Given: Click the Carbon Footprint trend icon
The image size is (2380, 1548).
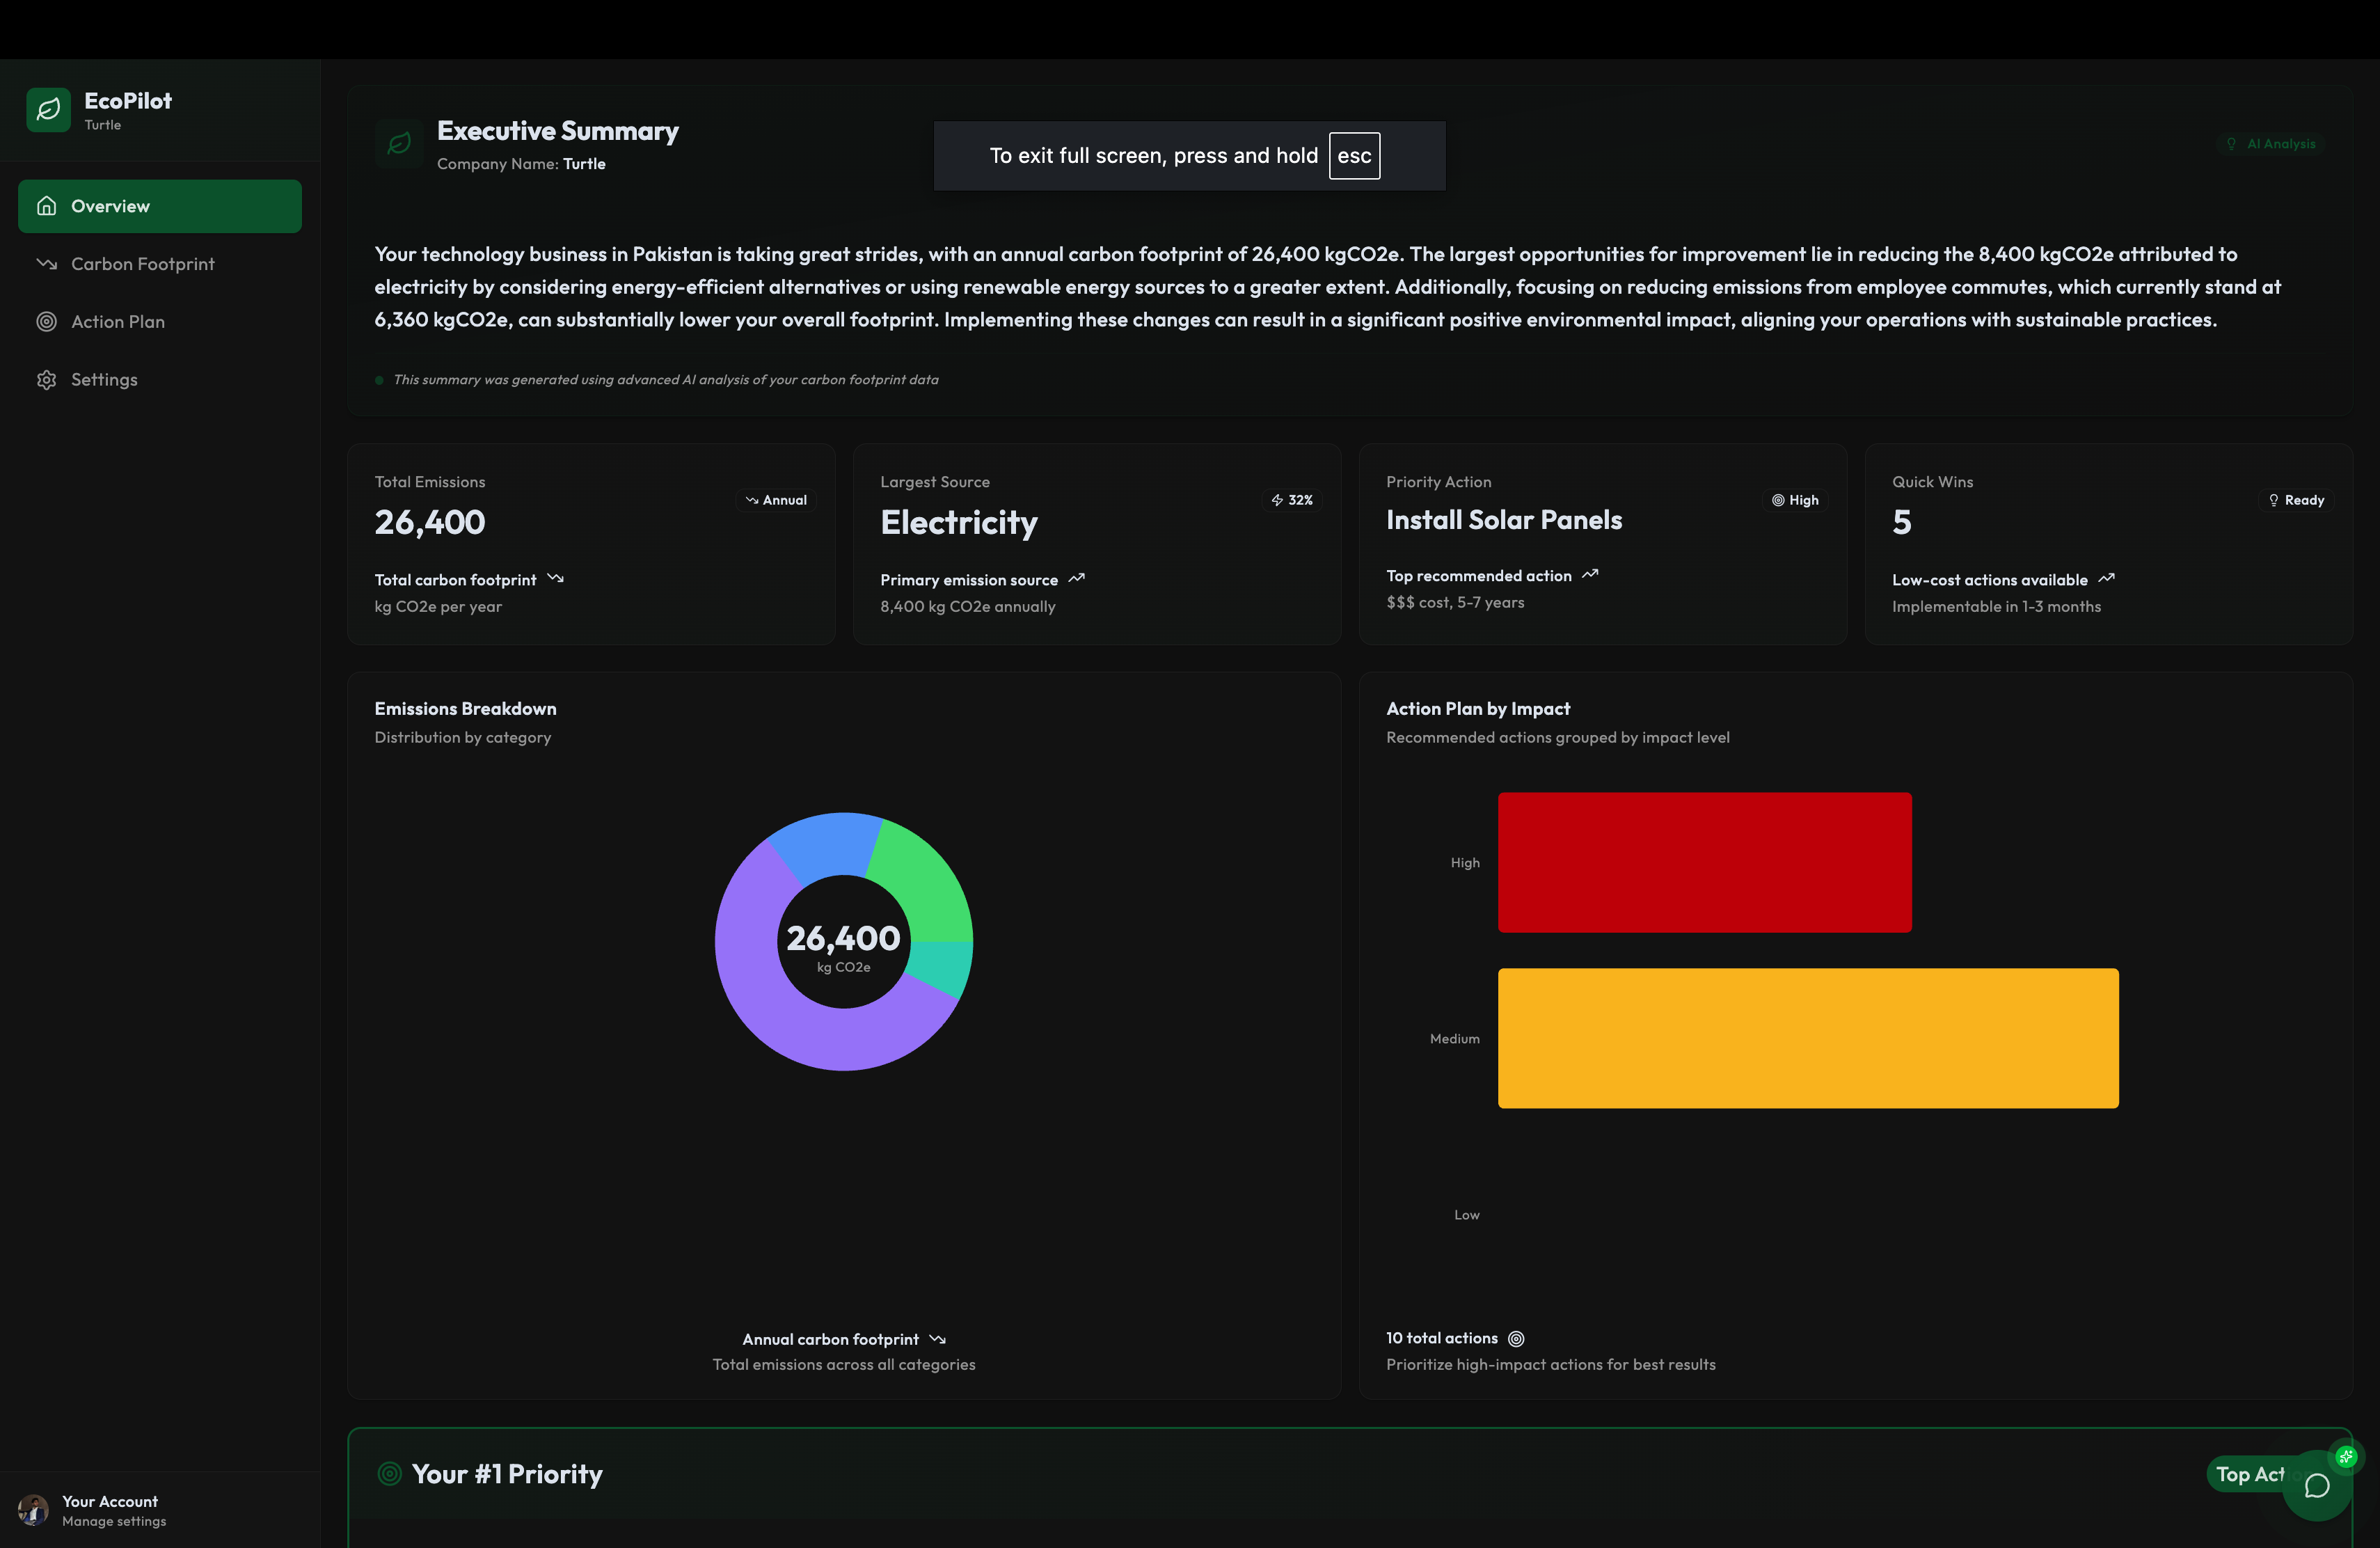Looking at the screenshot, I should coord(46,264).
